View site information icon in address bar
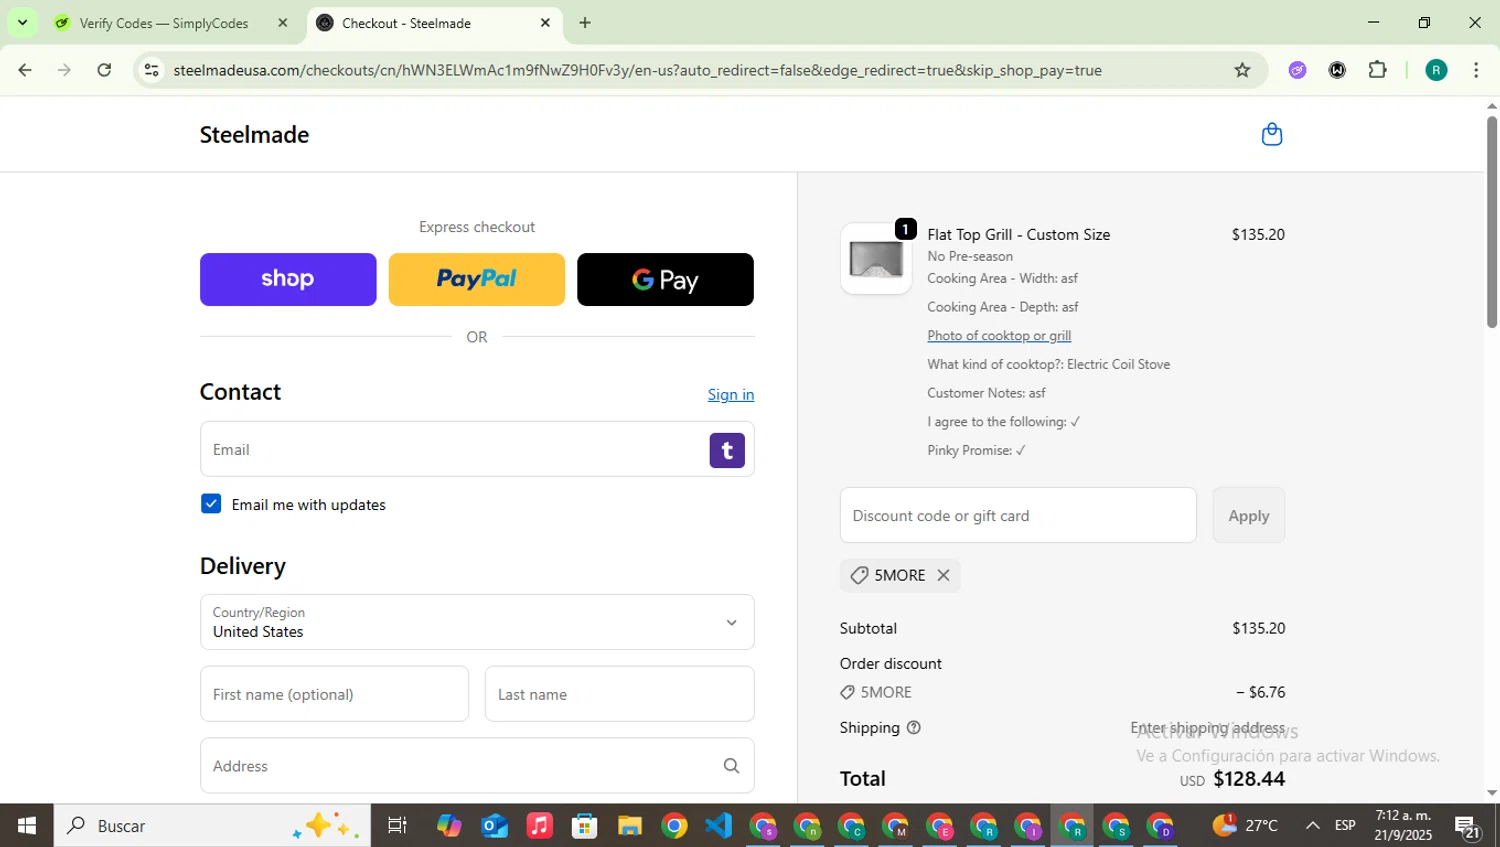 [151, 70]
